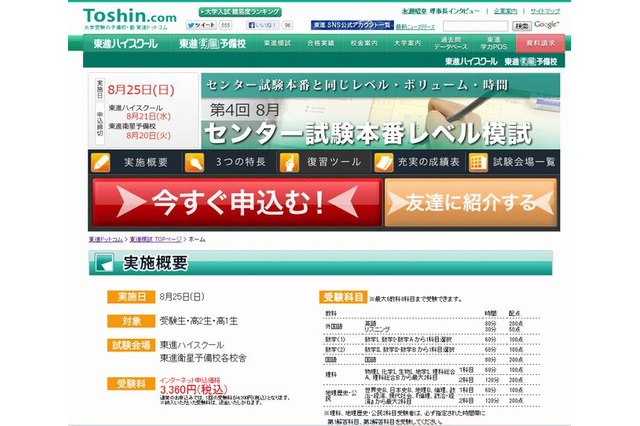
Task: Click the pencil icon beside 実施概要
Action: pos(100,162)
